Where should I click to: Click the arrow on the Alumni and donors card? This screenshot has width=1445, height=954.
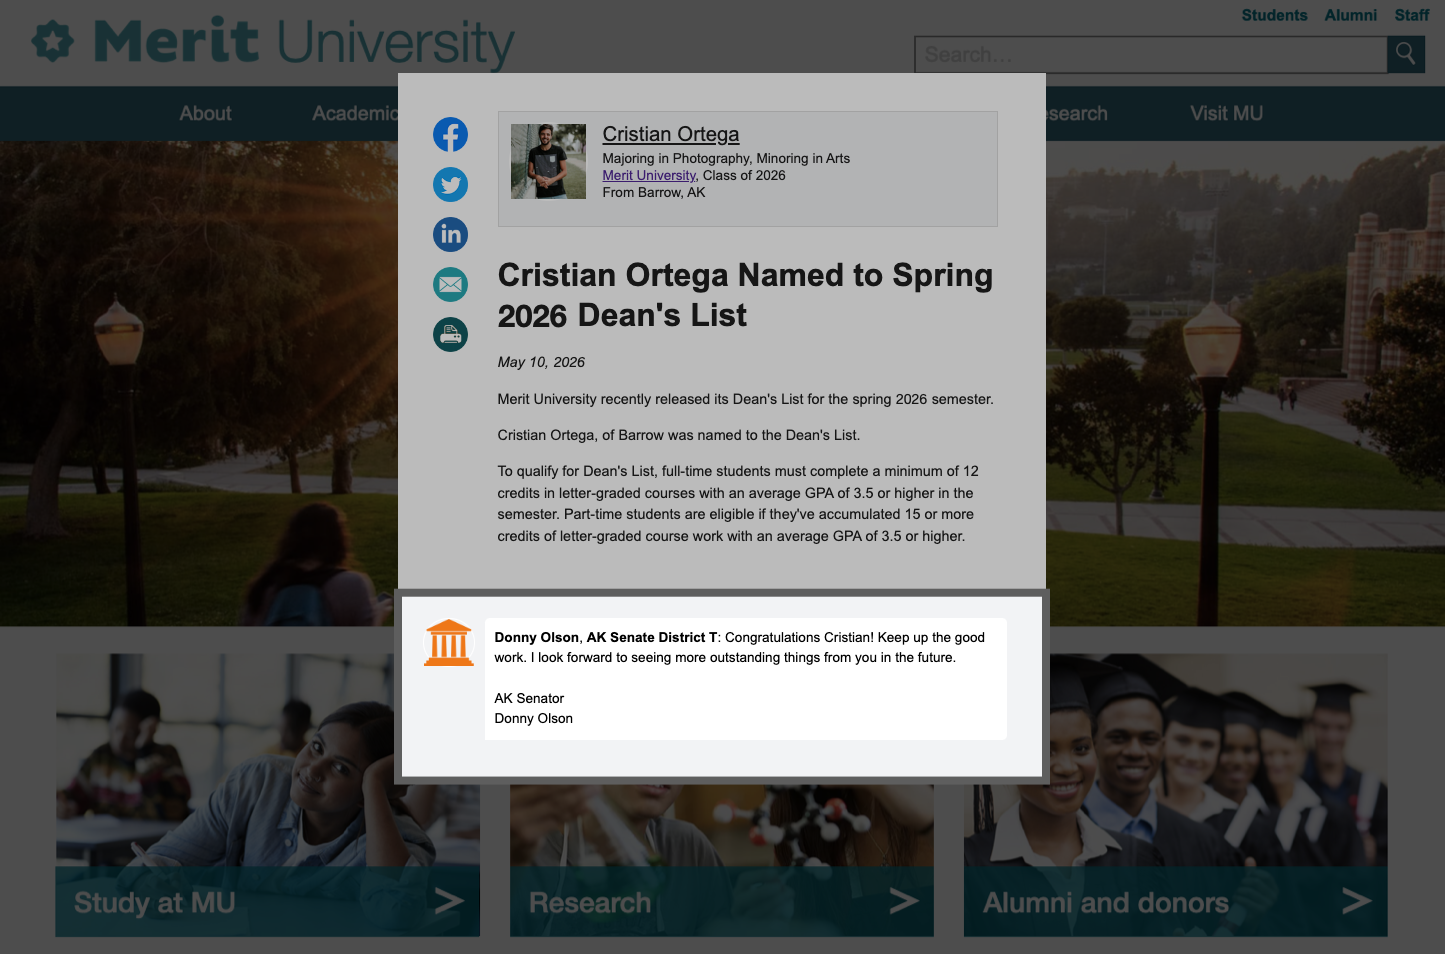click(x=1356, y=901)
